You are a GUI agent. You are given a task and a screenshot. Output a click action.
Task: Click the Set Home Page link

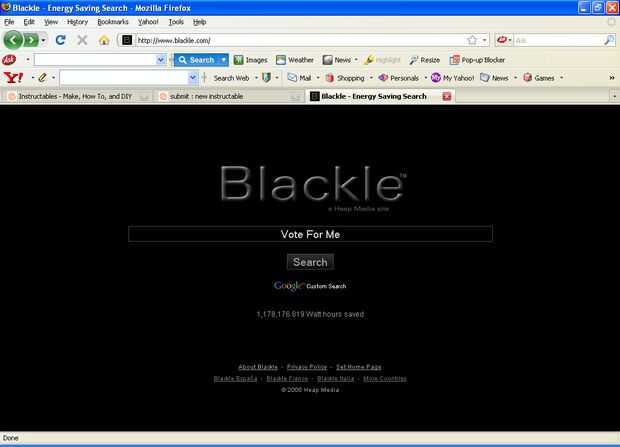tap(359, 367)
